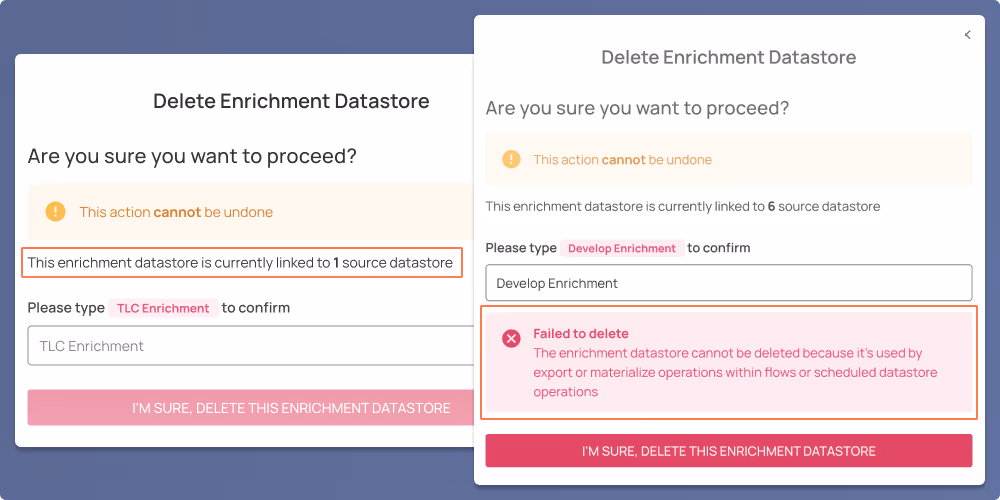
Task: Click right dialog's Delete Enrichment Datastore title
Action: pos(728,58)
